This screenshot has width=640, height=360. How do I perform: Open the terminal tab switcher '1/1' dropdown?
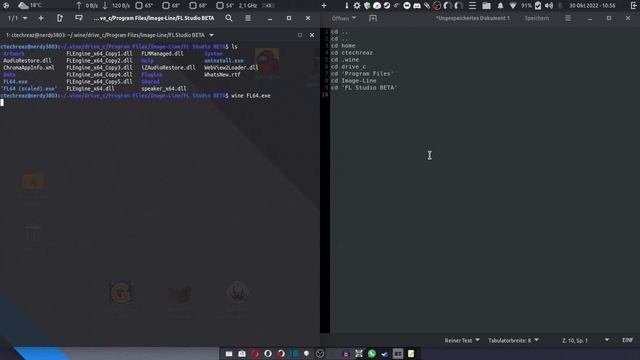click(18, 18)
